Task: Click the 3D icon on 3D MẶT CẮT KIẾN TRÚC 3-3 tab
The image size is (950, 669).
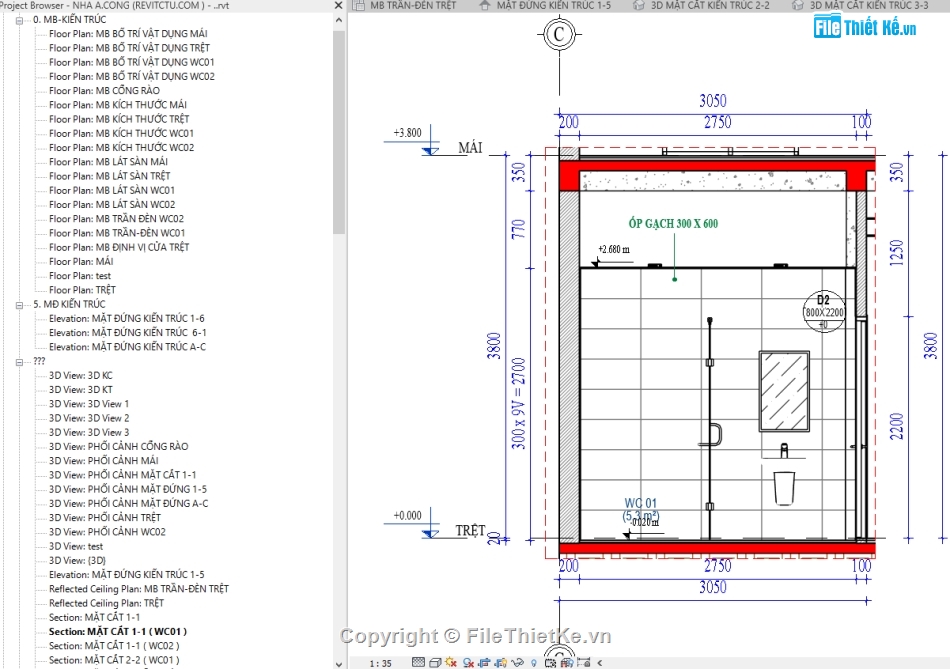Action: [798, 5]
